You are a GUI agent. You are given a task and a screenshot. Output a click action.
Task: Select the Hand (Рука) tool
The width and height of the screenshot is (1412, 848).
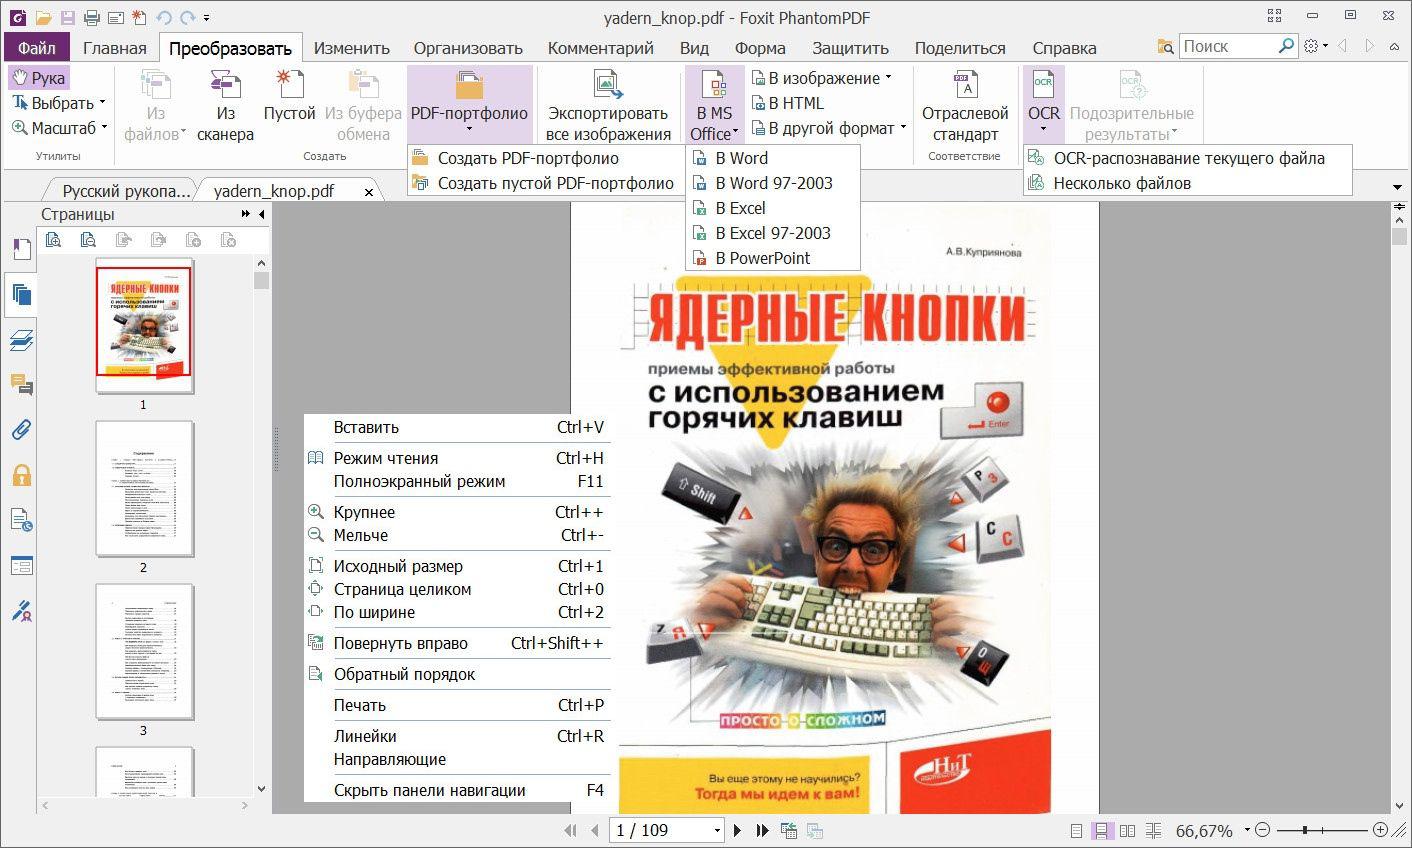pos(38,78)
